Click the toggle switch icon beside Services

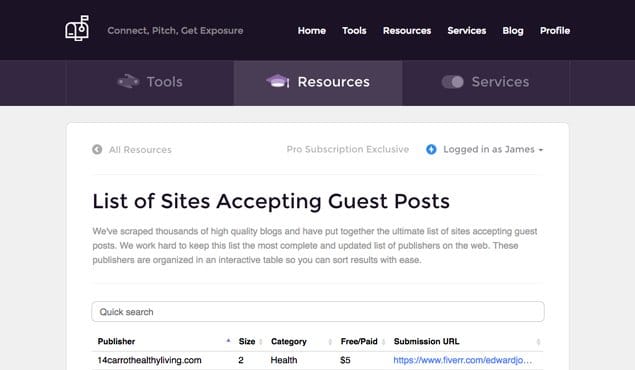coord(452,82)
